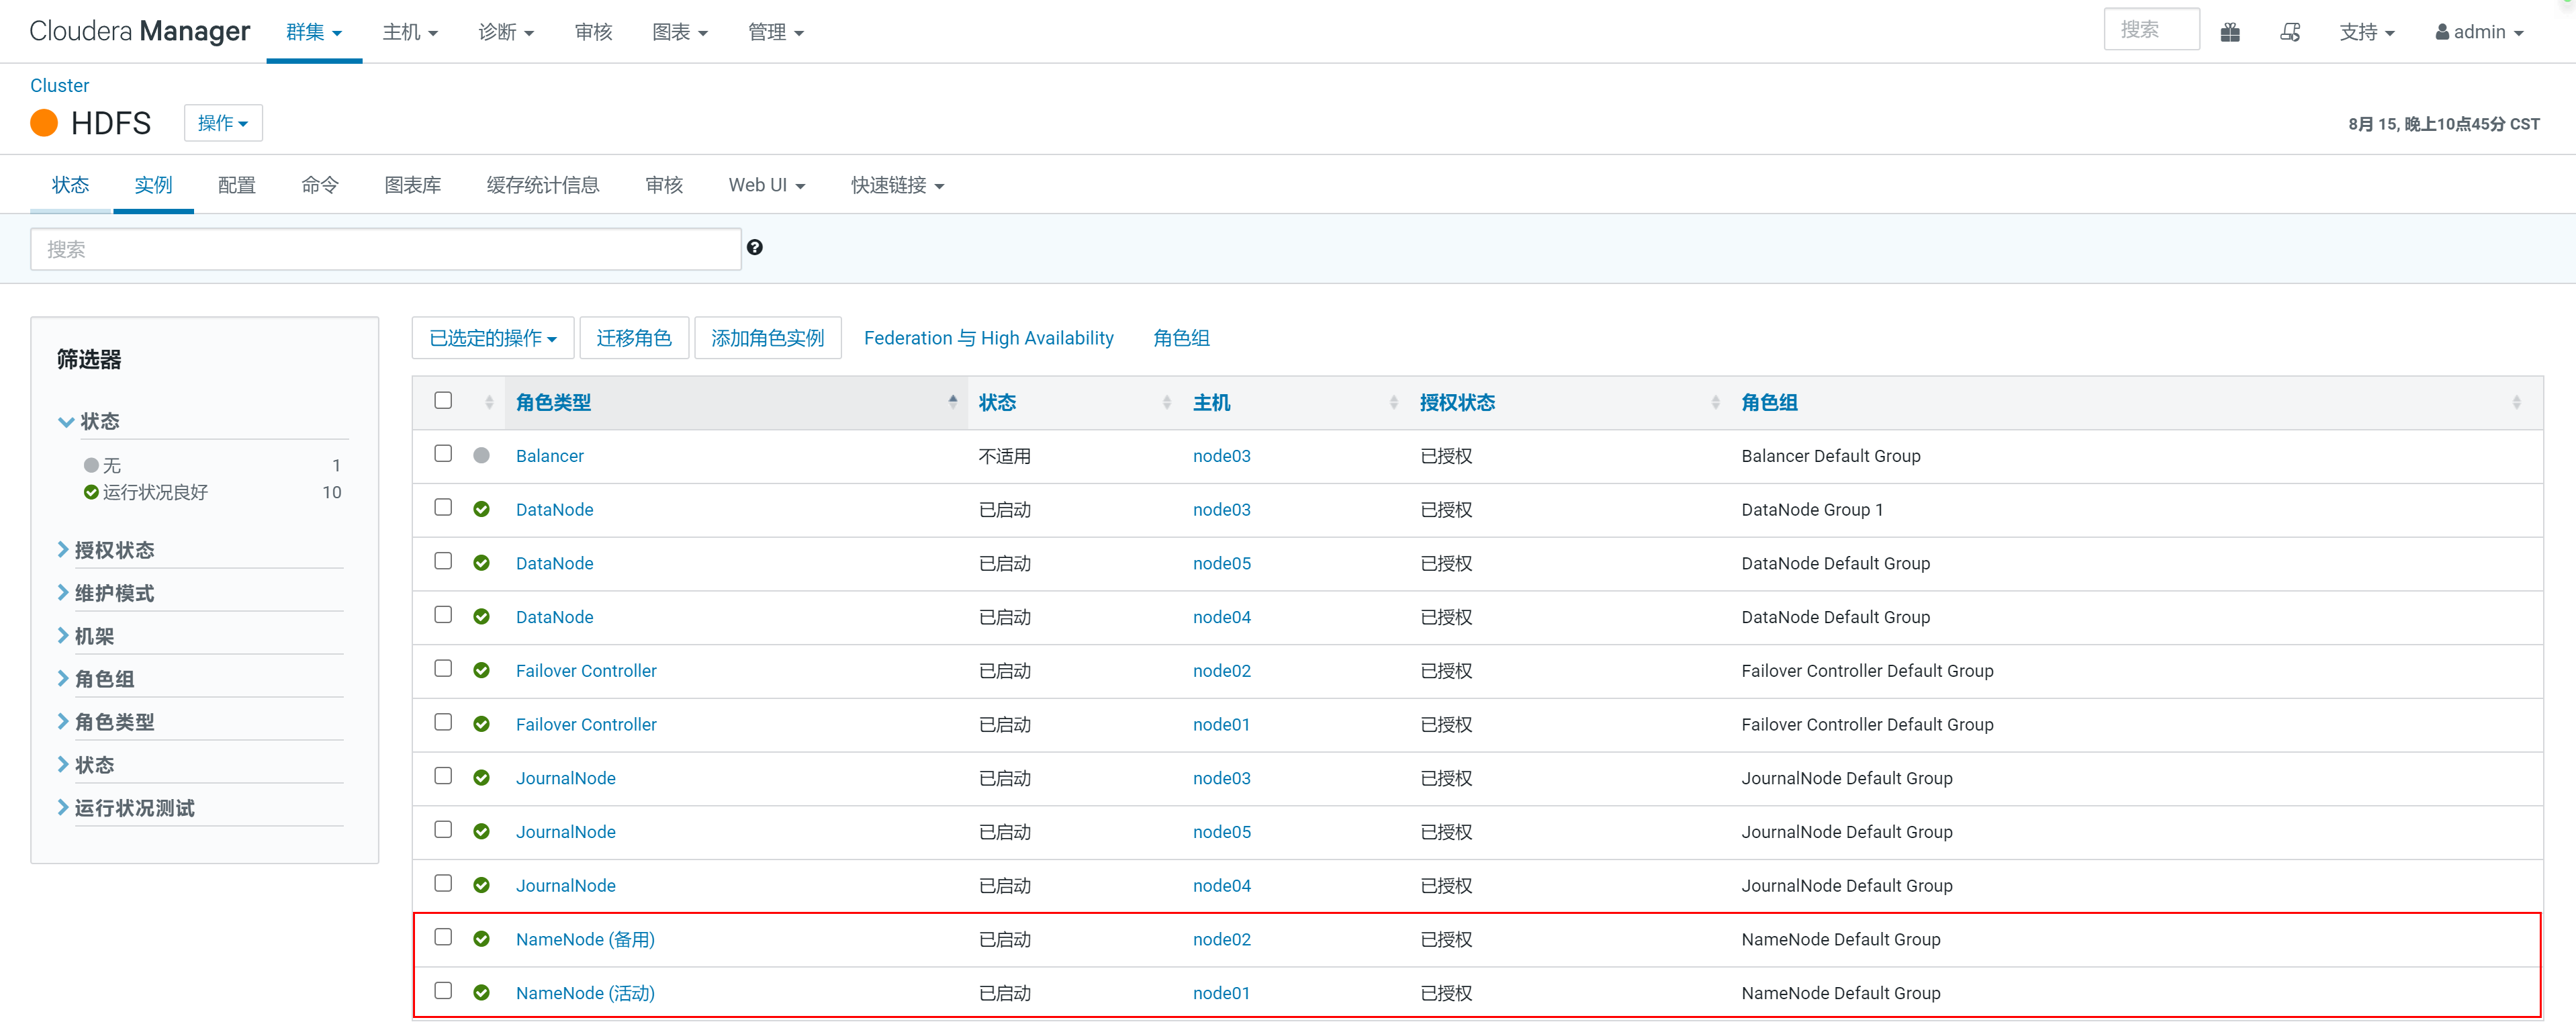Tick the select-all checkbox in table header
Viewport: 2576px width, 1022px height.
click(443, 400)
